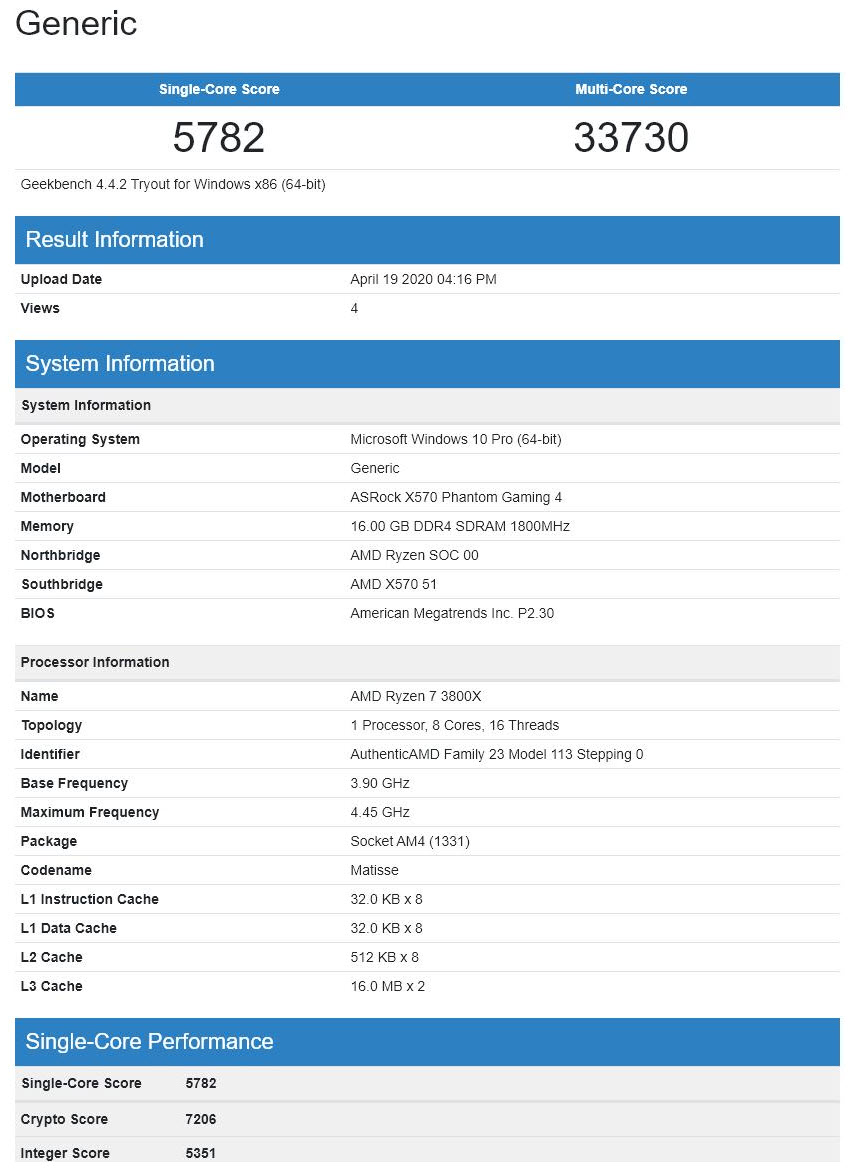
Task: Select the Geekbench 4.4.2 Tryout version line
Action: [x=172, y=184]
